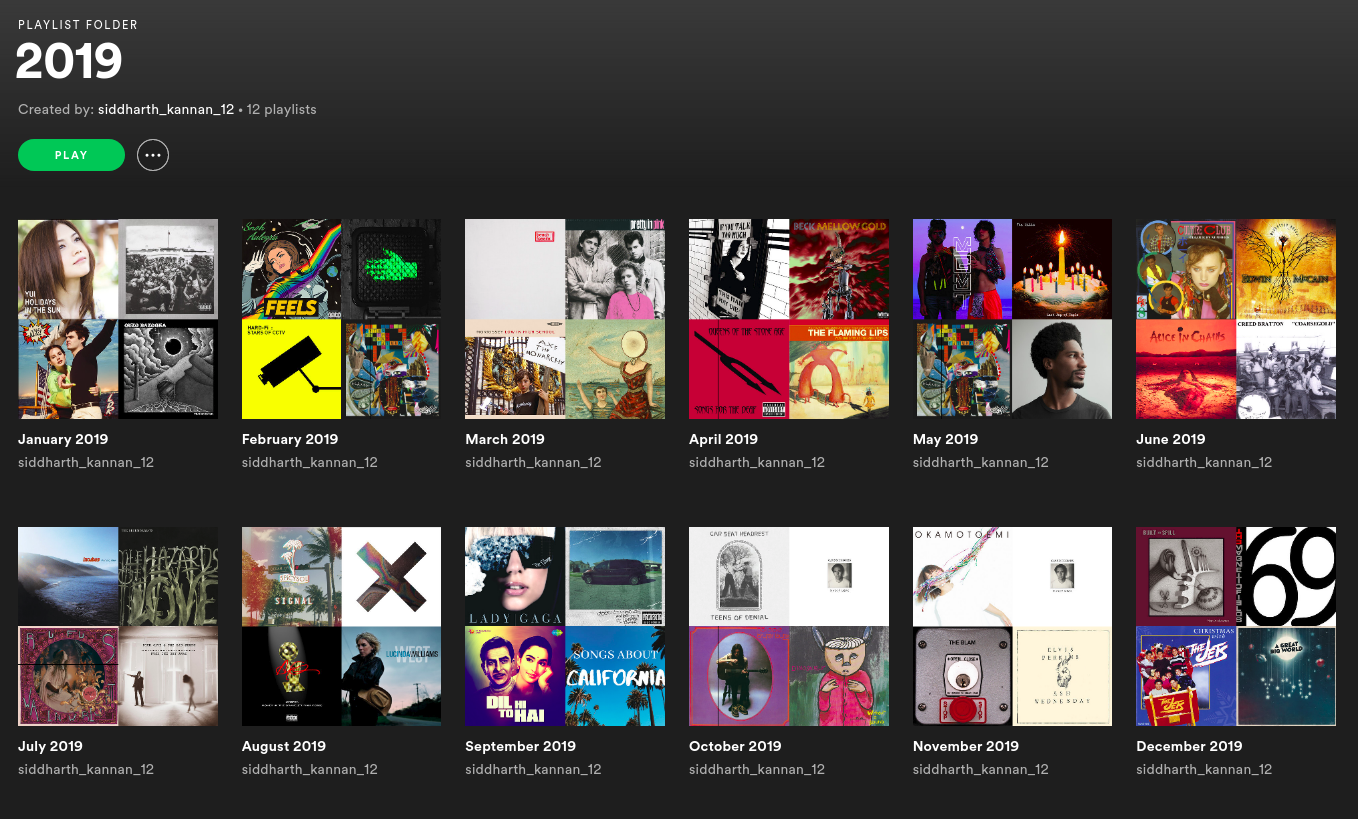
Task: Open the December 2019 playlist cover
Action: coord(1236,626)
